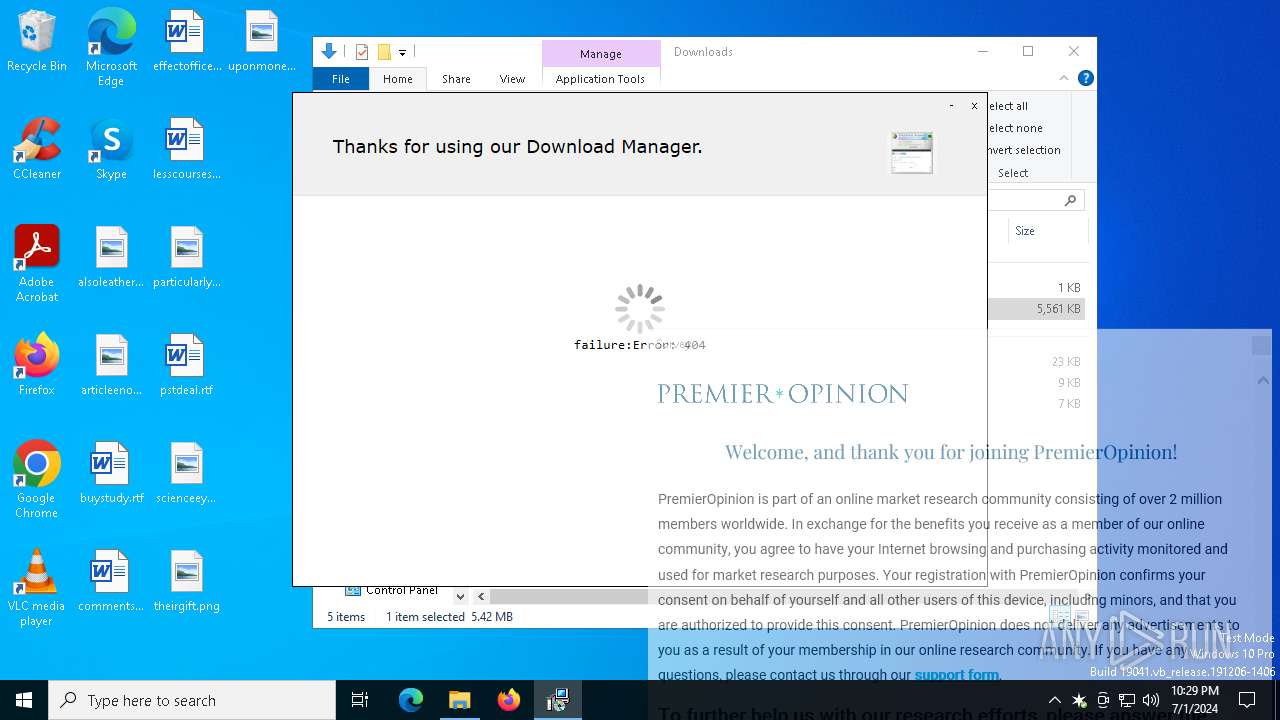Expand Customize Quick Access Toolbar dropdown
Viewport: 1280px width, 720px height.
click(402, 52)
